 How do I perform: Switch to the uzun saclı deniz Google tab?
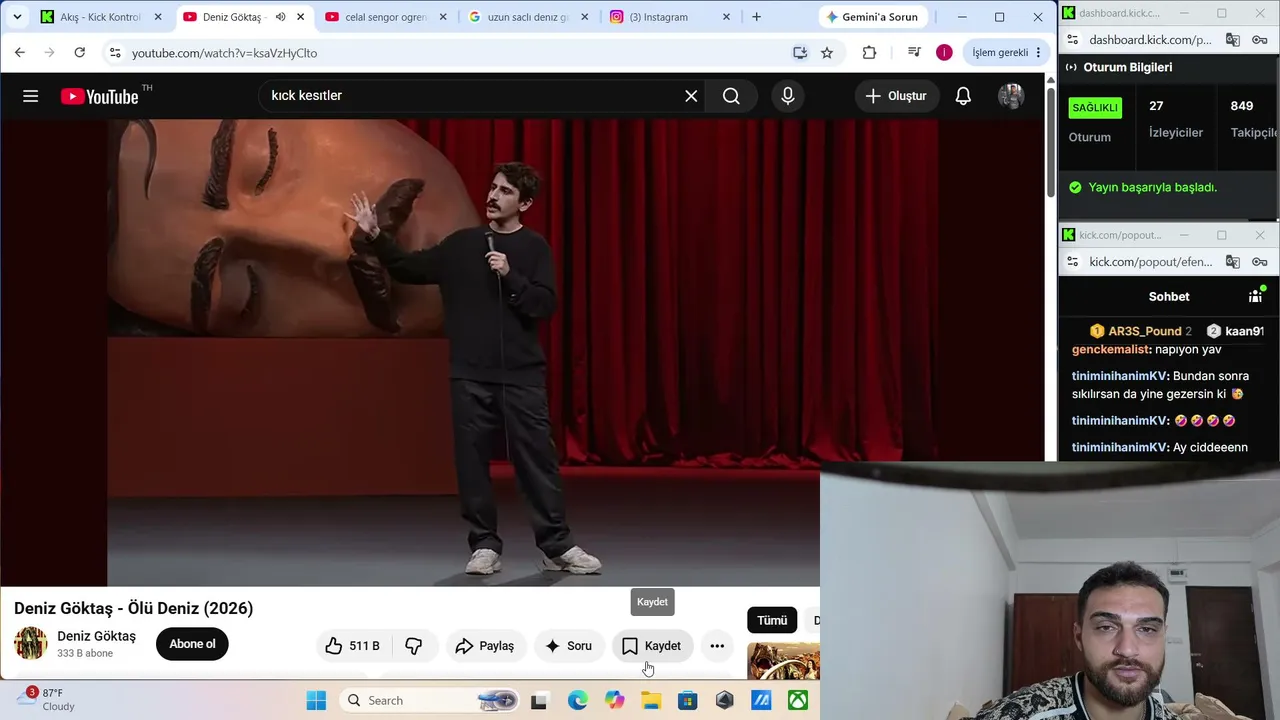(528, 17)
